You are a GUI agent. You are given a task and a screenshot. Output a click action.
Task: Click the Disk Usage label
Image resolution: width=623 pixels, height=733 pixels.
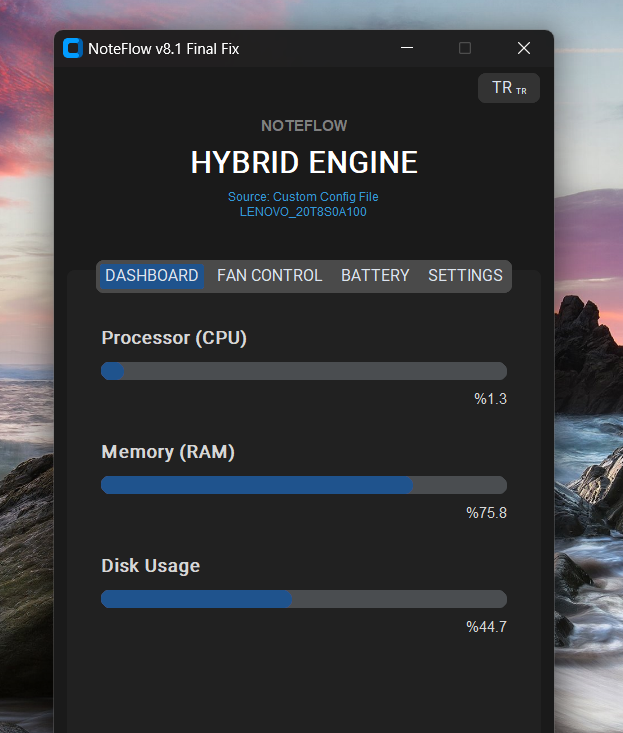151,566
